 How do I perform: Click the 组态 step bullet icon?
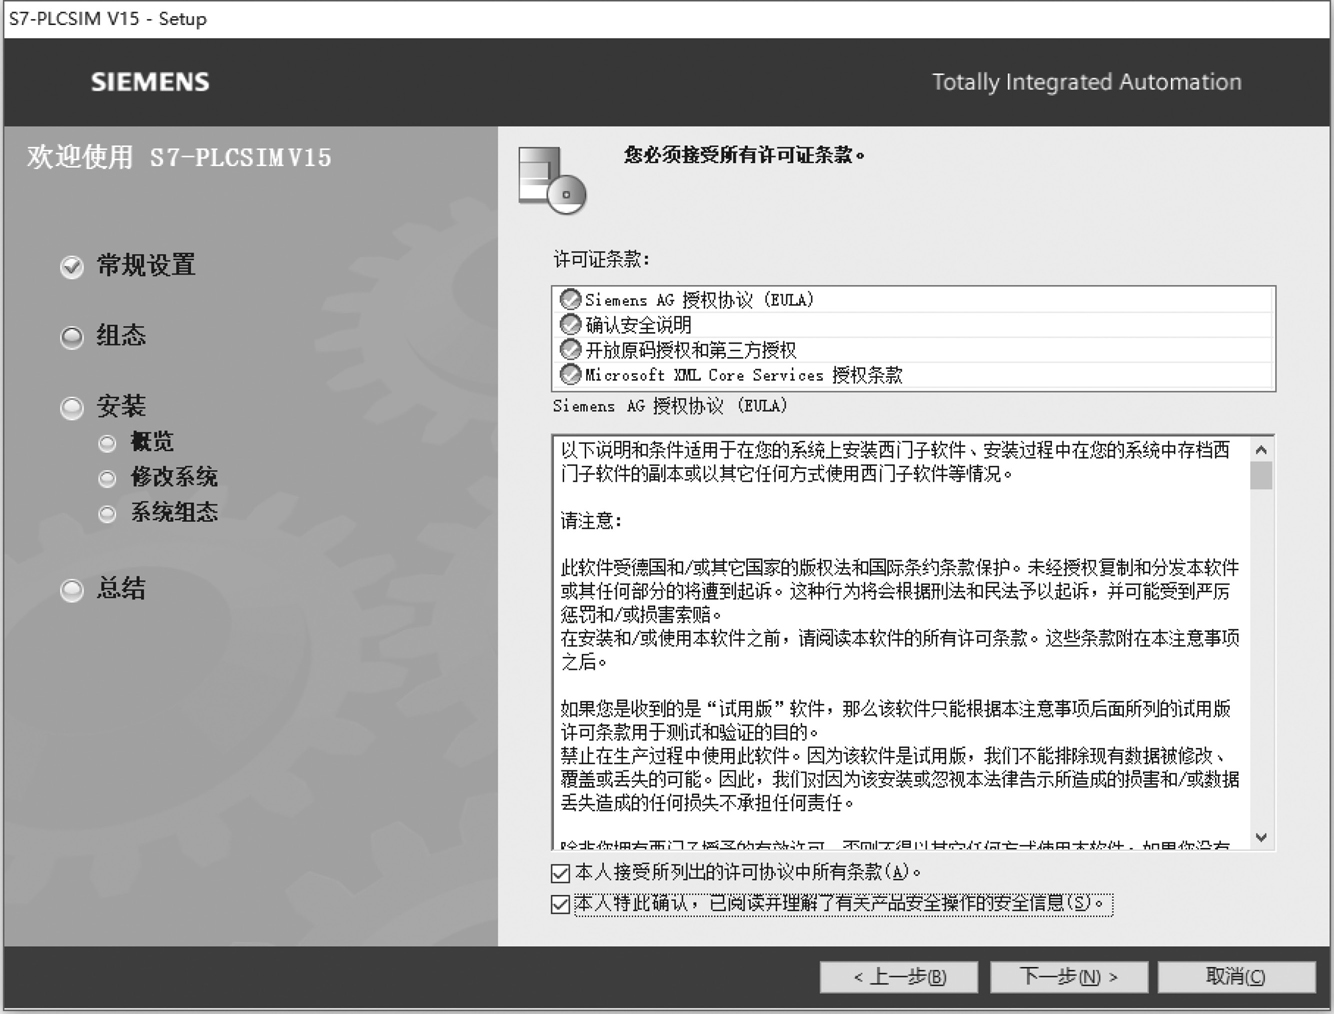coord(71,337)
